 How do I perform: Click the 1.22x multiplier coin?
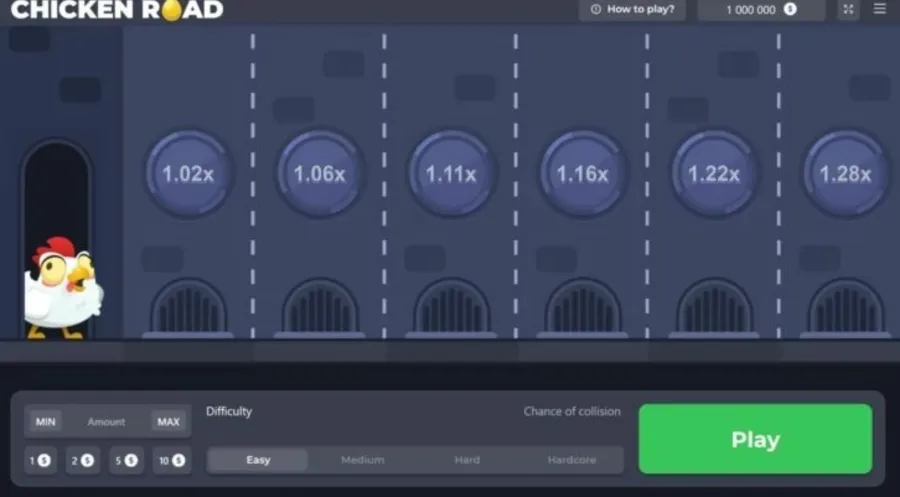click(714, 173)
